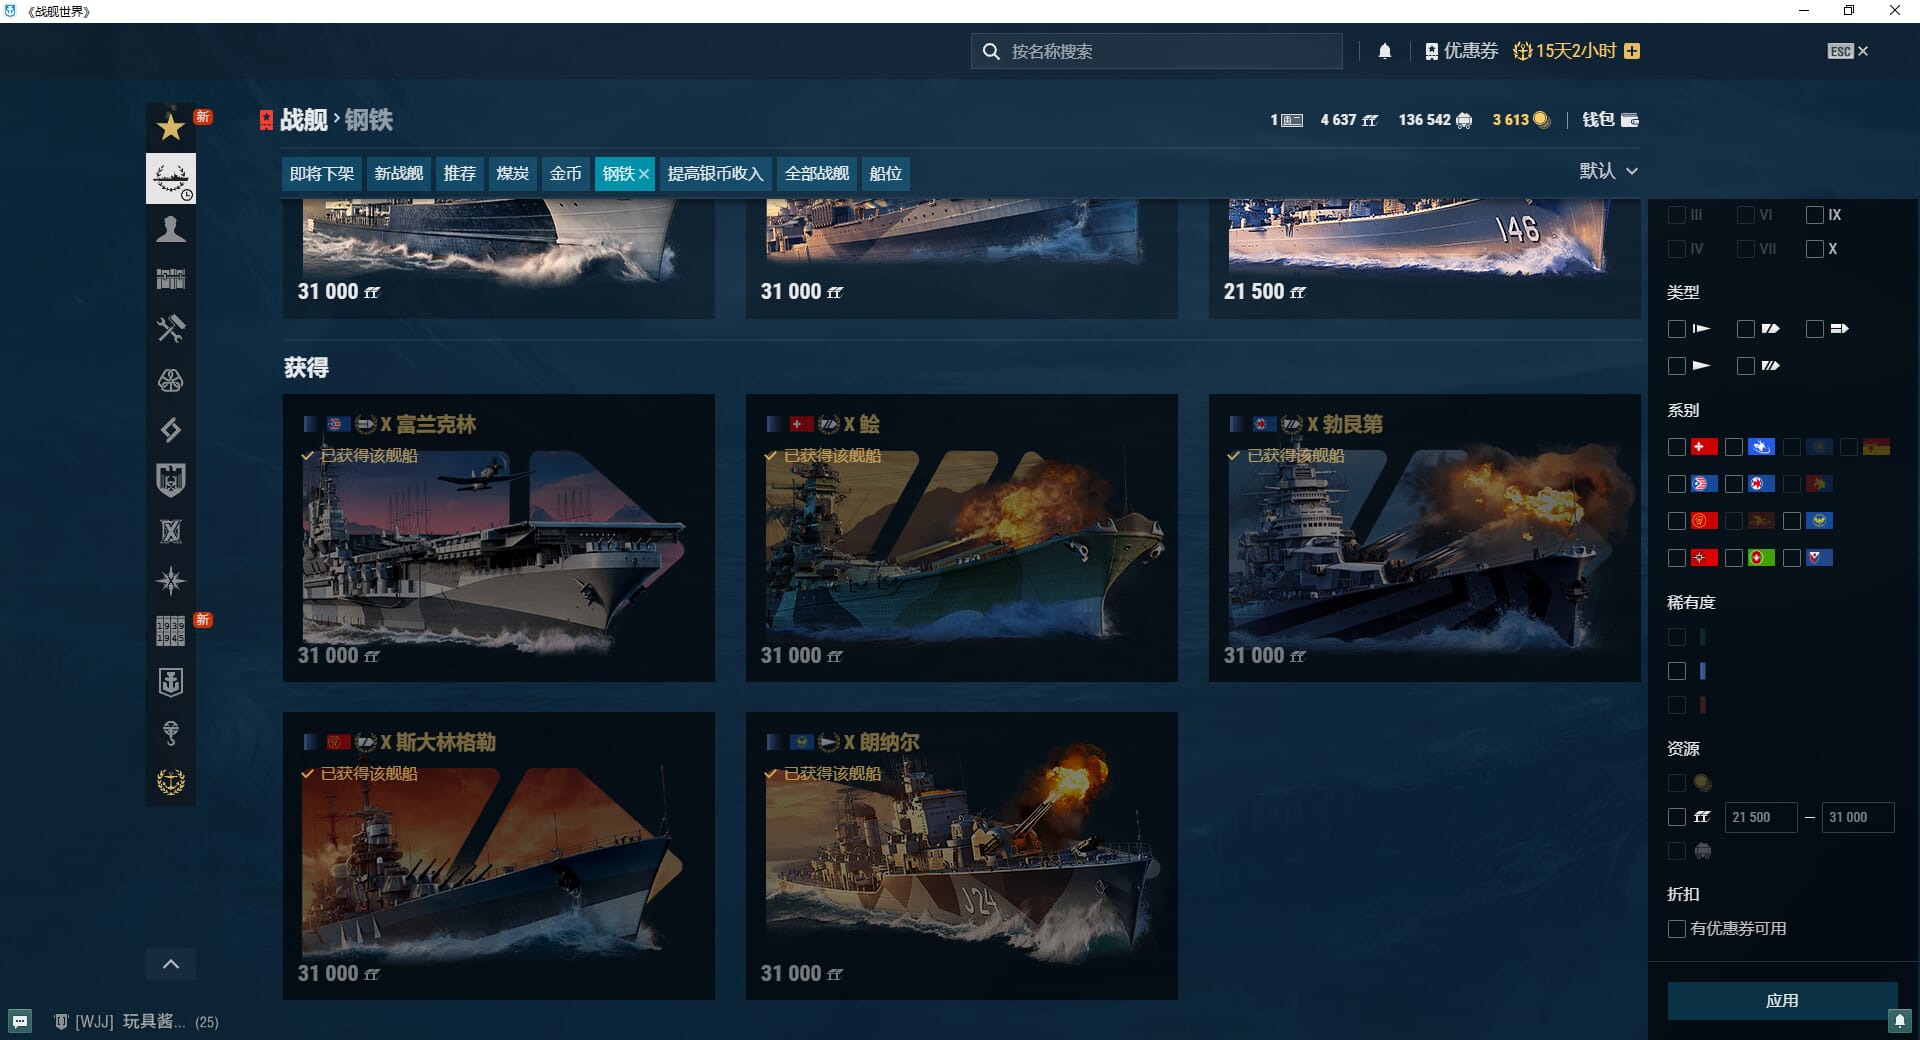Open notifications bell in the top bar
The width and height of the screenshot is (1920, 1040).
pos(1385,51)
